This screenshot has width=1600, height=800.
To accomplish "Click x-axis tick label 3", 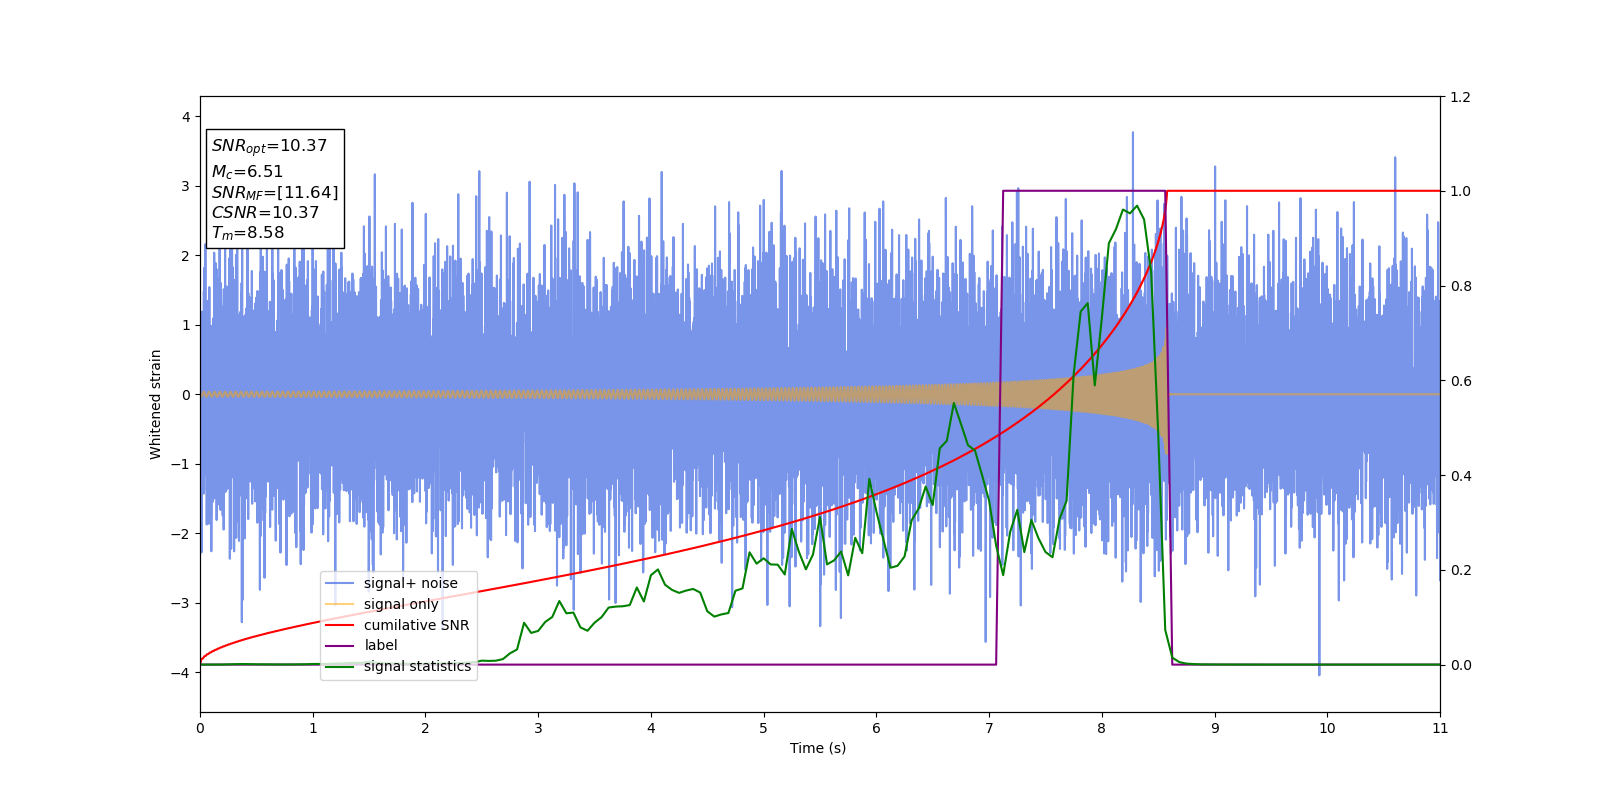I will click(538, 728).
